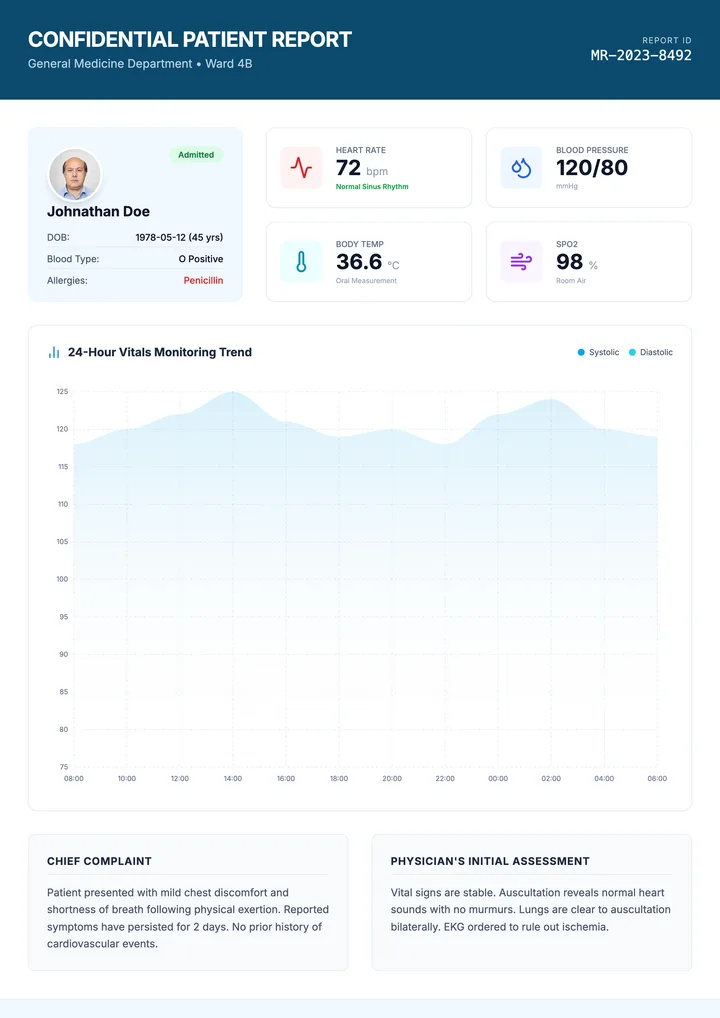Click the 72 bpm heart rate value
Screen dimensions: 720x1018
click(362, 168)
